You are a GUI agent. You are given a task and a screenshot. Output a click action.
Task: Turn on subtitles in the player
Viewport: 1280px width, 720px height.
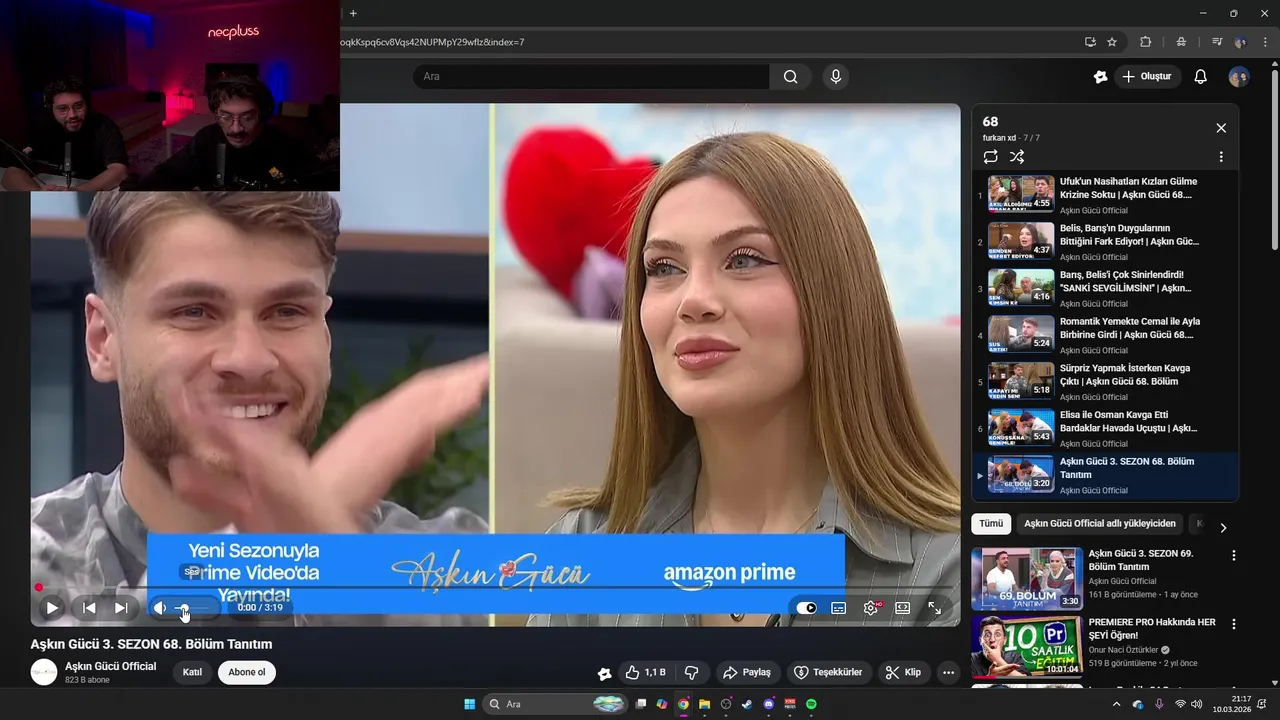839,607
